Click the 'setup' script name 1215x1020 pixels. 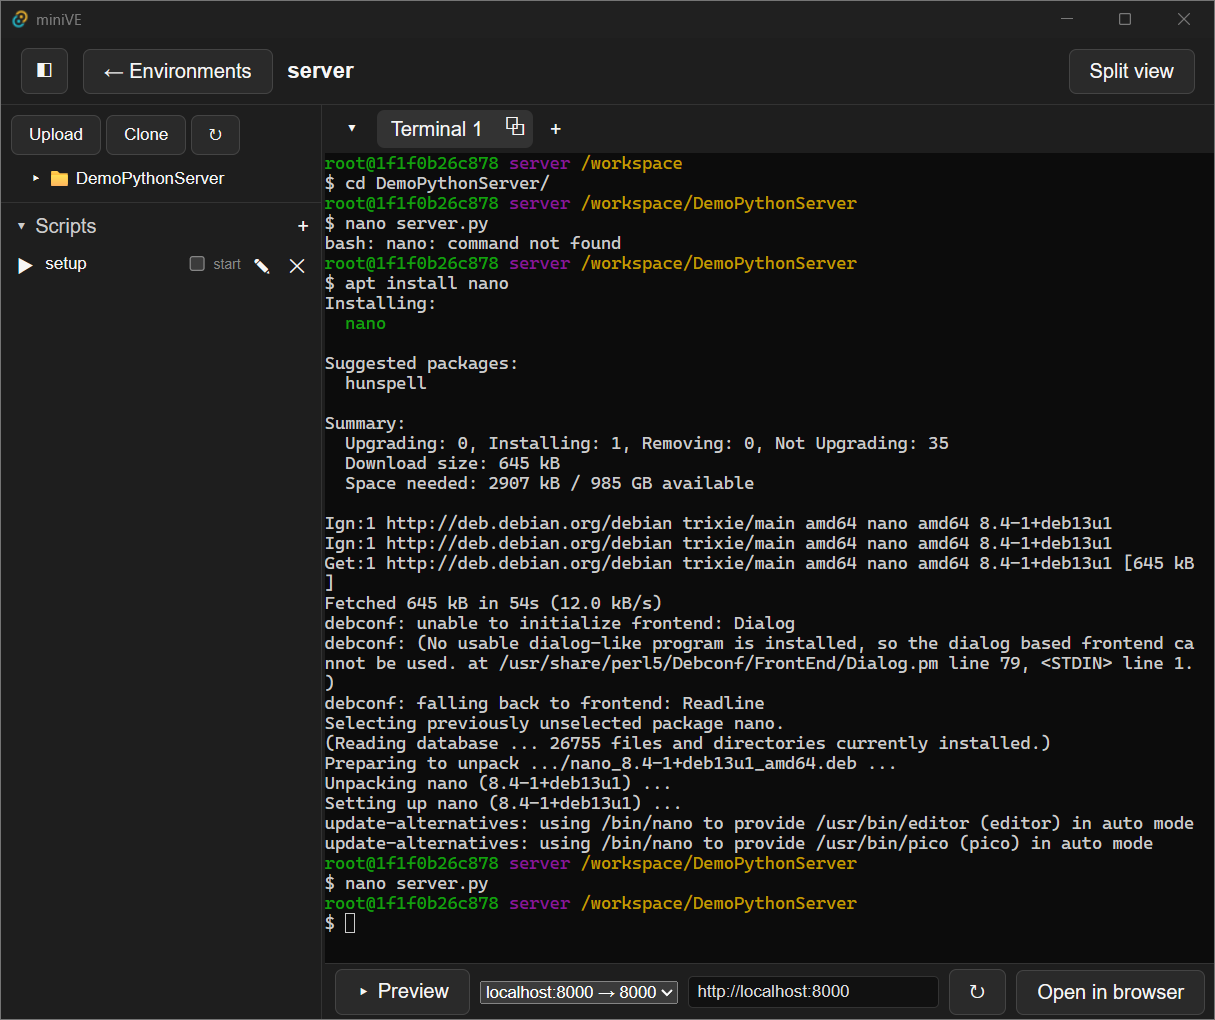[x=66, y=264]
